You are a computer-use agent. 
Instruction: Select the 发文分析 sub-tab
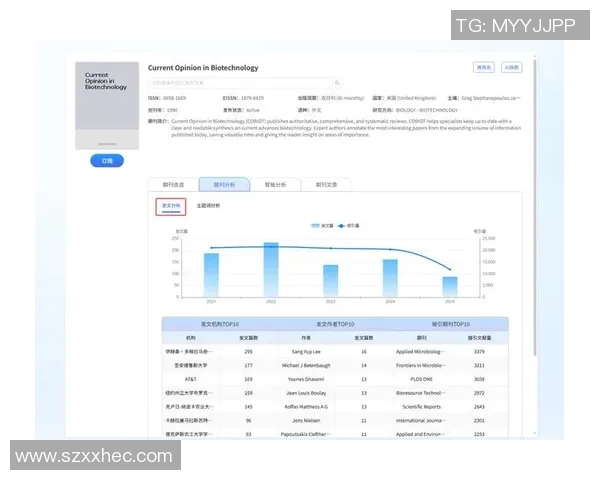point(171,206)
